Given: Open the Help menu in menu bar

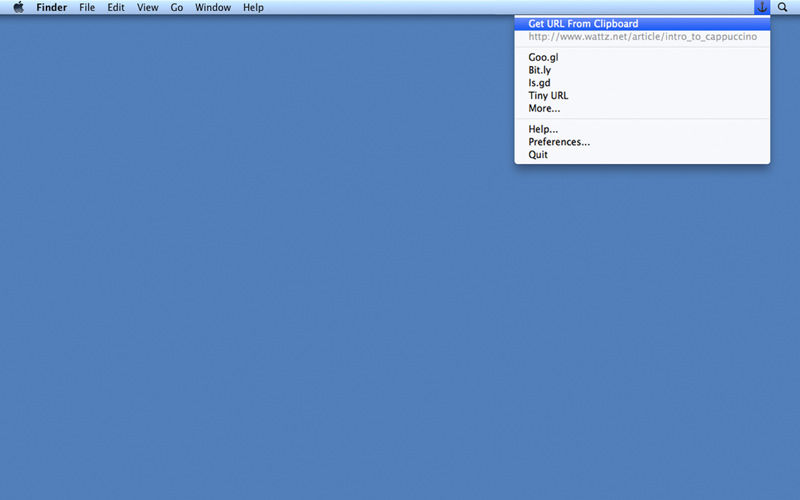Looking at the screenshot, I should [253, 7].
